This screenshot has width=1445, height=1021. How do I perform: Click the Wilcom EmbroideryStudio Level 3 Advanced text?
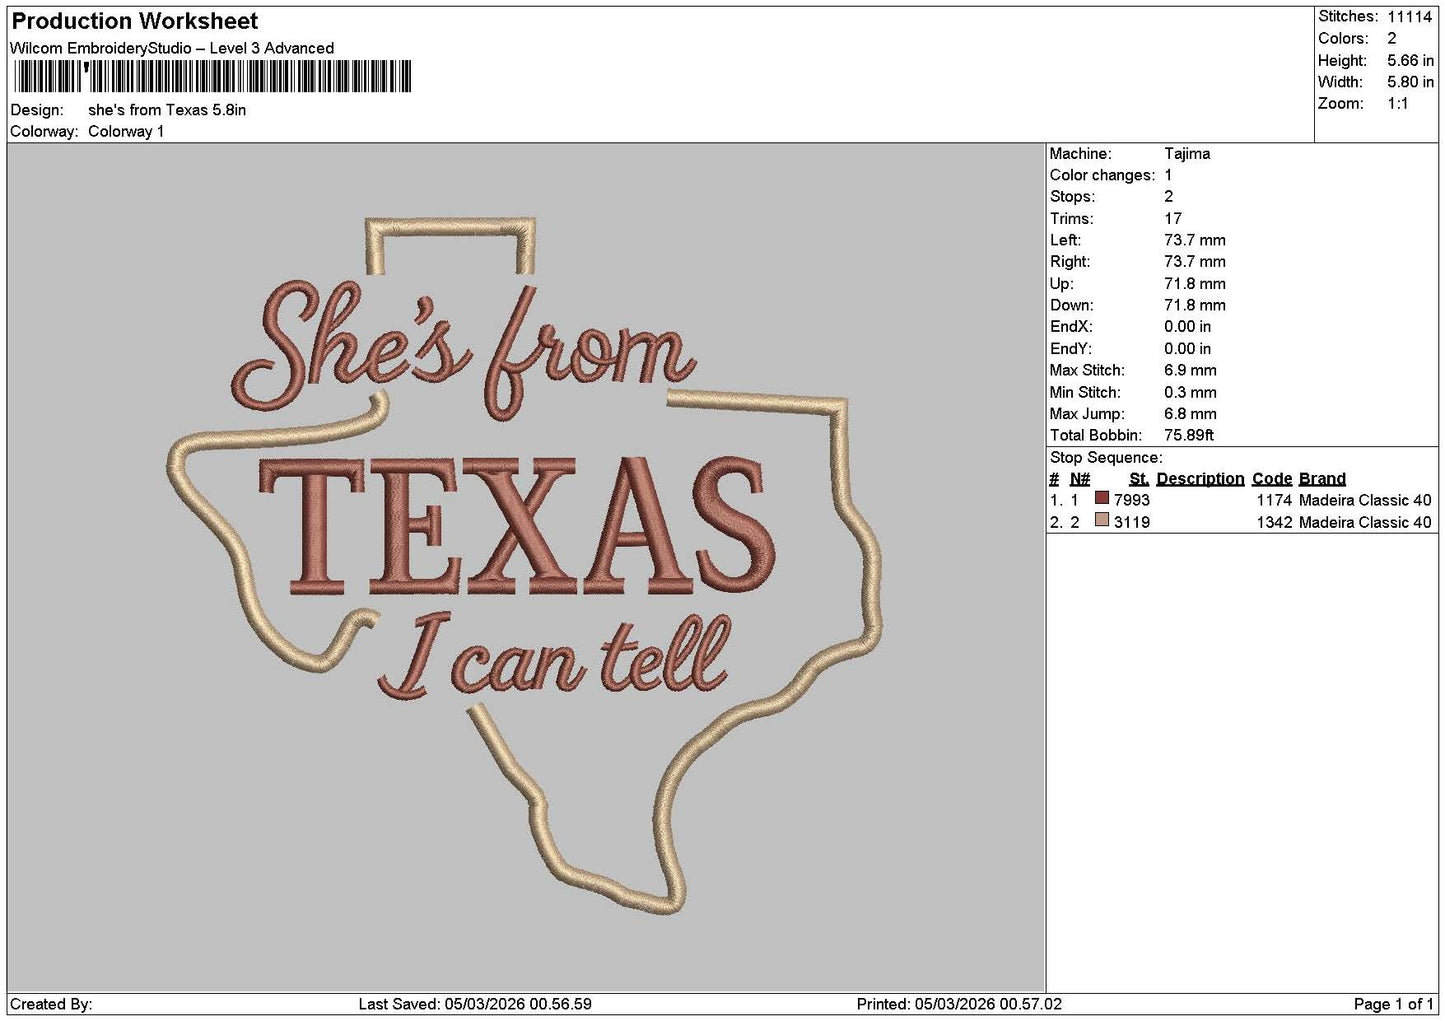172,48
